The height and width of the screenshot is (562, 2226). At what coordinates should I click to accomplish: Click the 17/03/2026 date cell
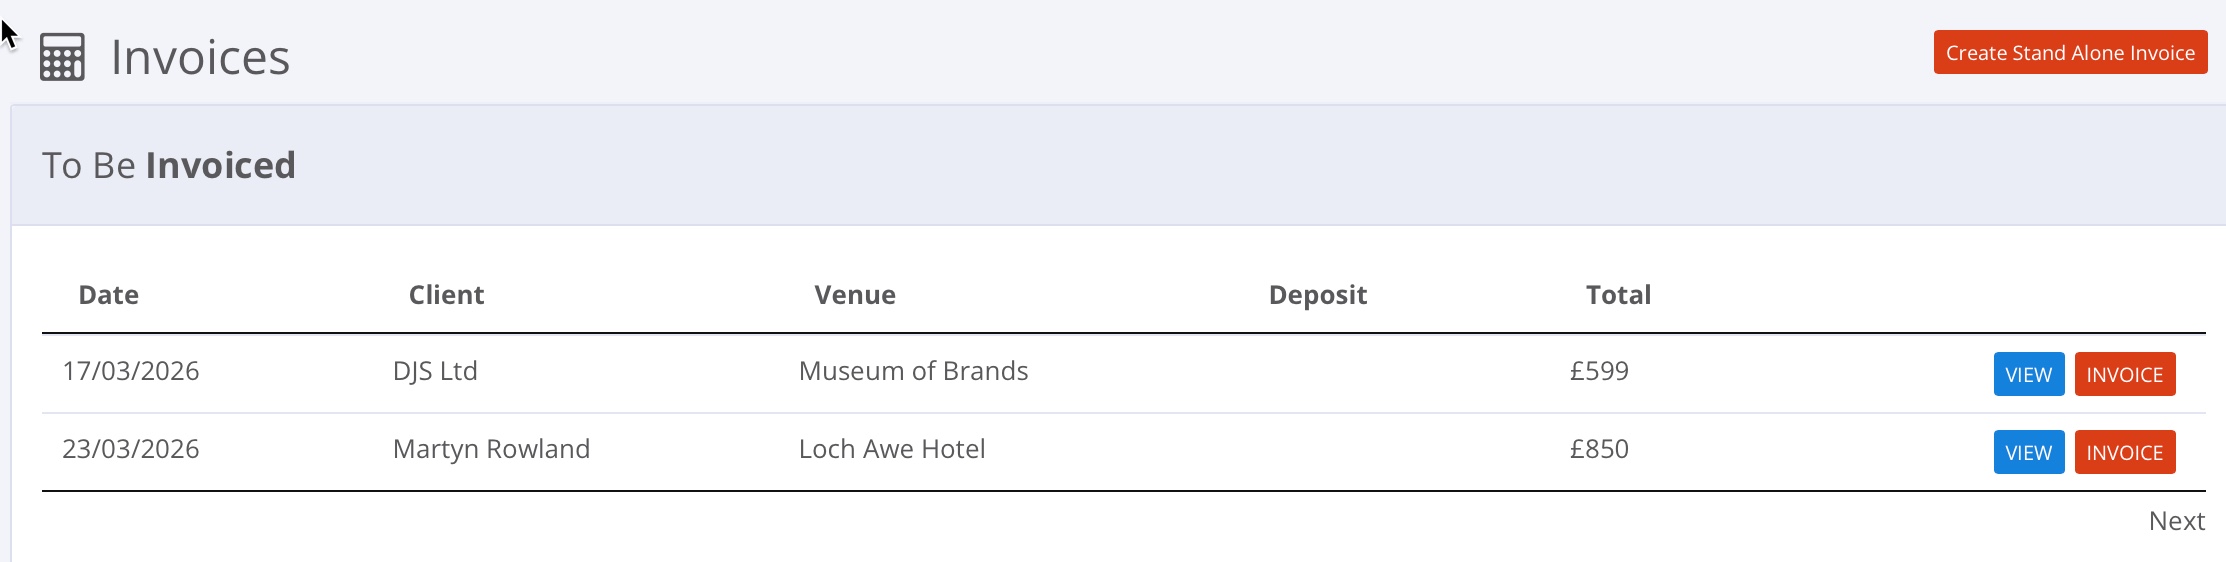(x=131, y=371)
